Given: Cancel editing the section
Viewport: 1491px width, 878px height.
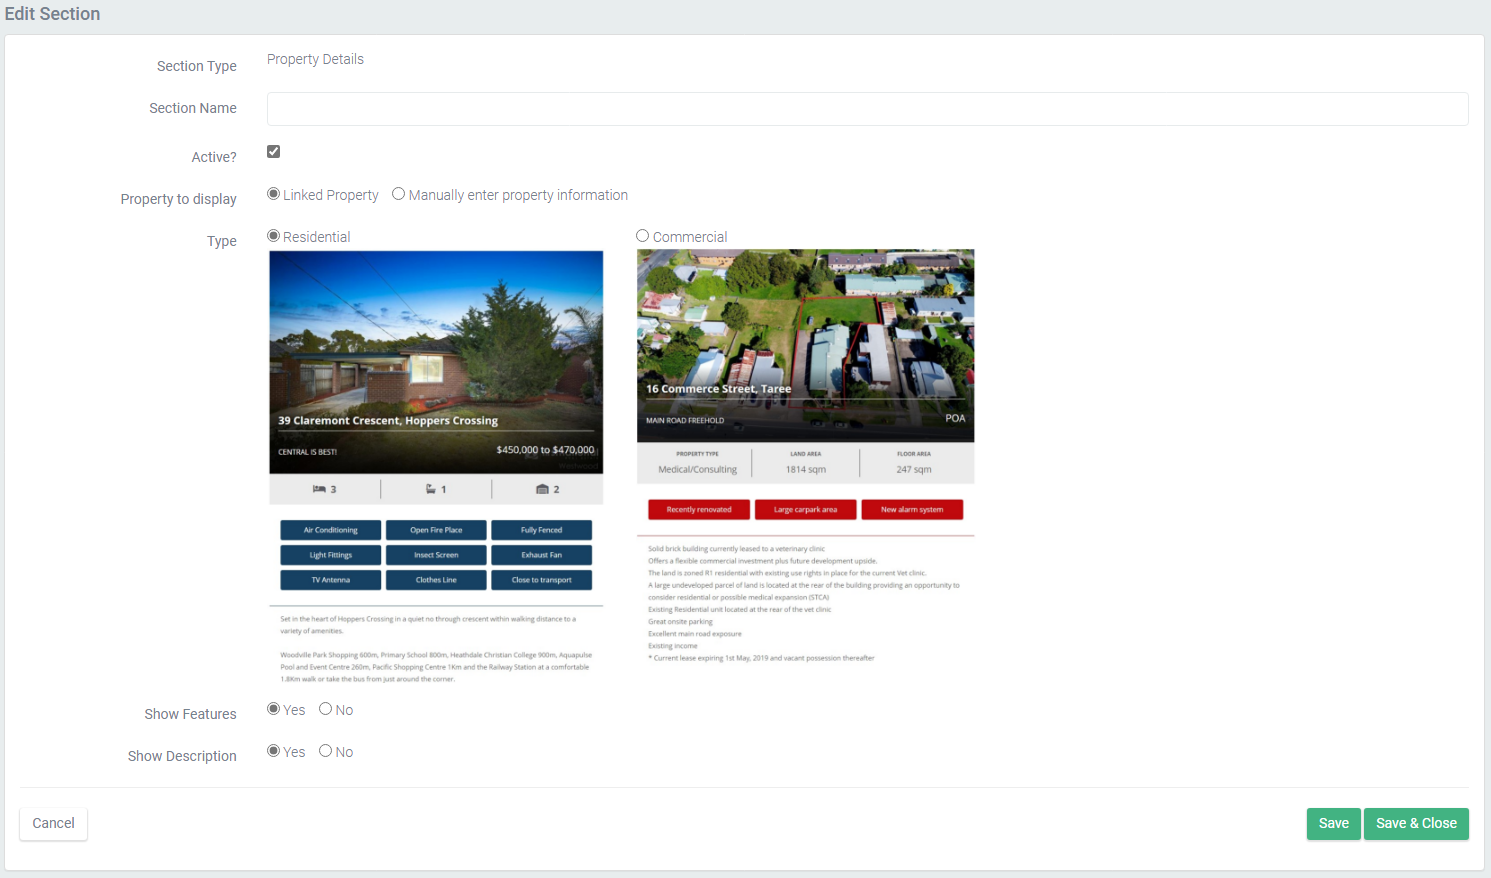Looking at the screenshot, I should click(54, 823).
